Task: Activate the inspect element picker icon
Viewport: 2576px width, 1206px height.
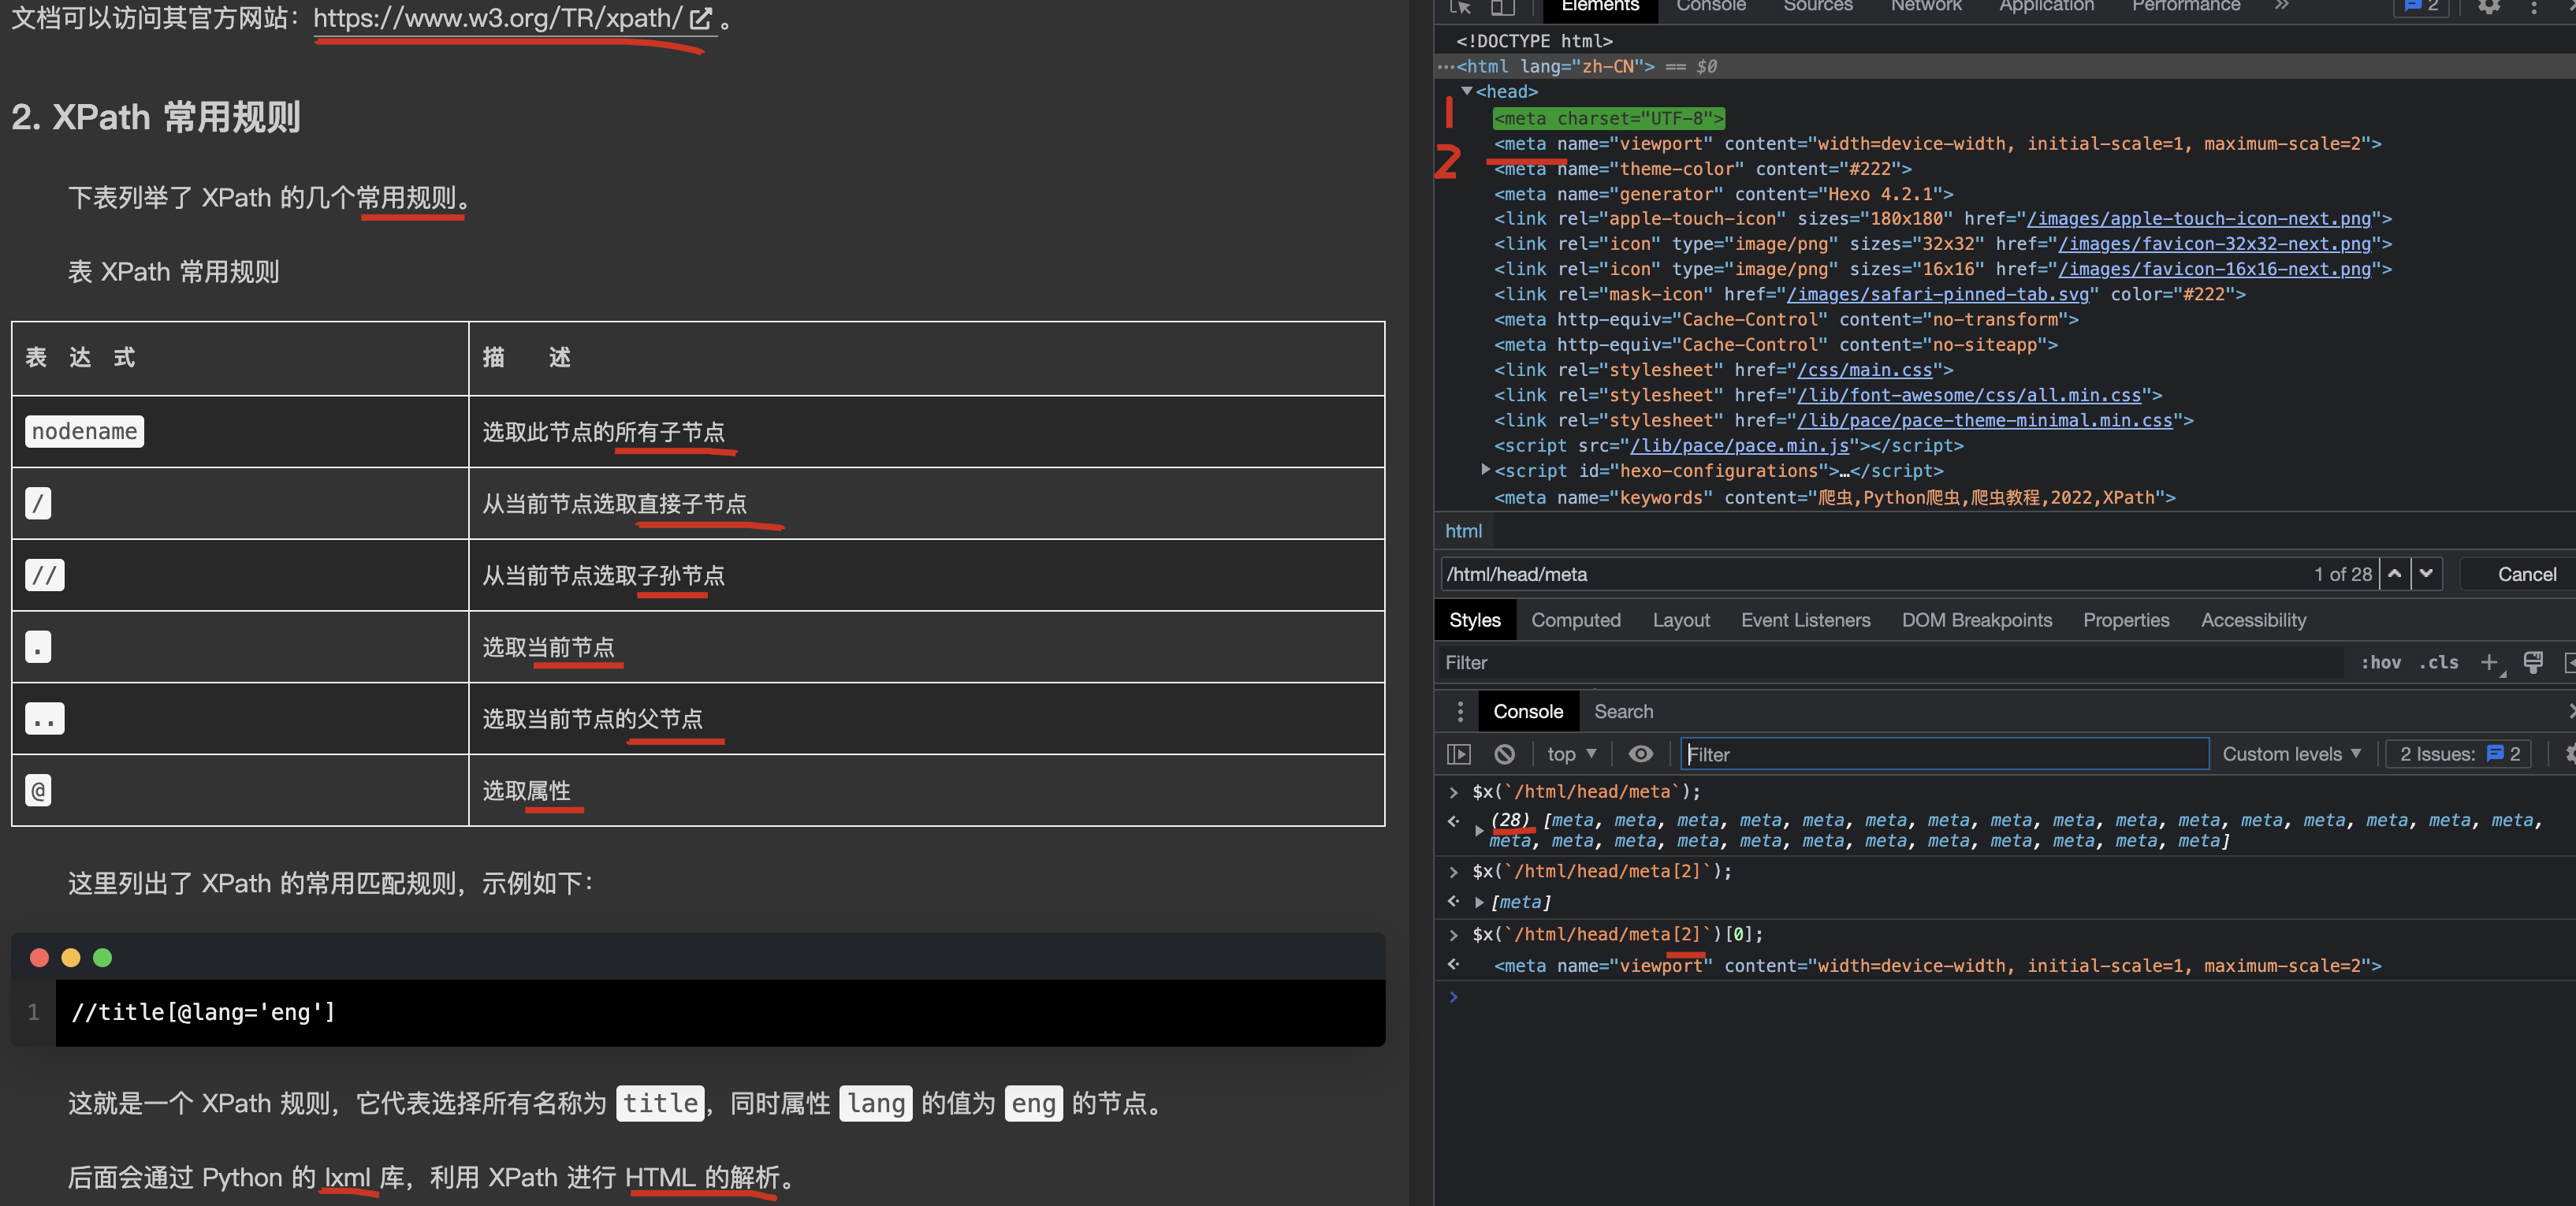Action: coord(1460,7)
